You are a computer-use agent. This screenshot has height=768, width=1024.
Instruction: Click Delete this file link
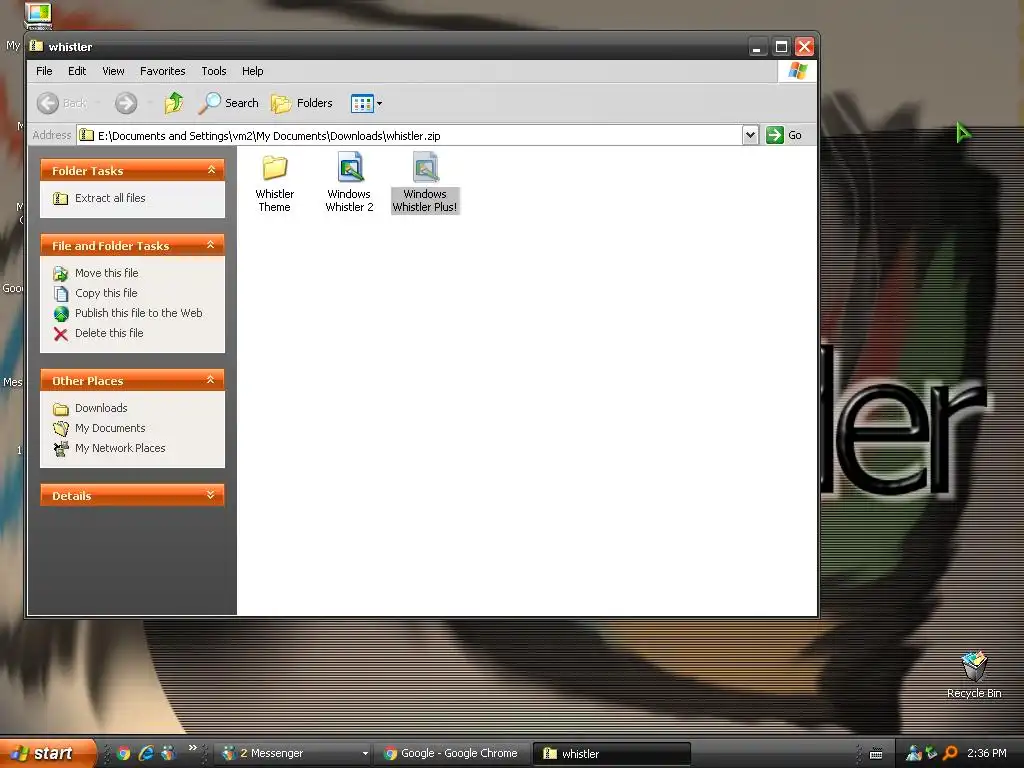coord(109,333)
